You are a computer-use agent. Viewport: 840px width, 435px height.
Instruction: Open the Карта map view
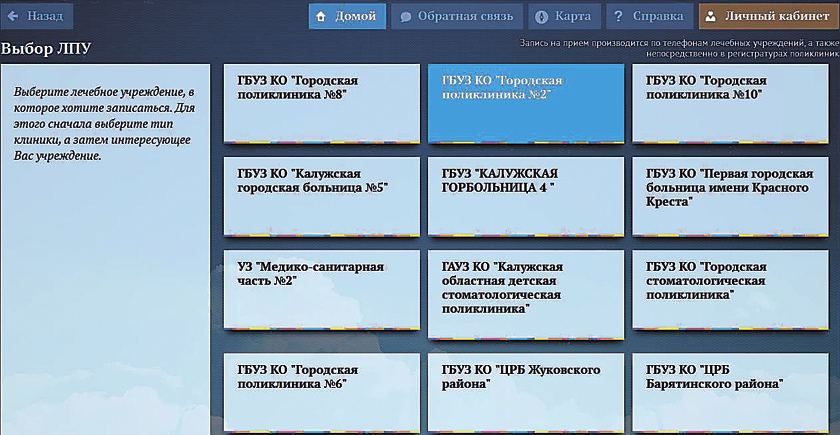pyautogui.click(x=565, y=17)
